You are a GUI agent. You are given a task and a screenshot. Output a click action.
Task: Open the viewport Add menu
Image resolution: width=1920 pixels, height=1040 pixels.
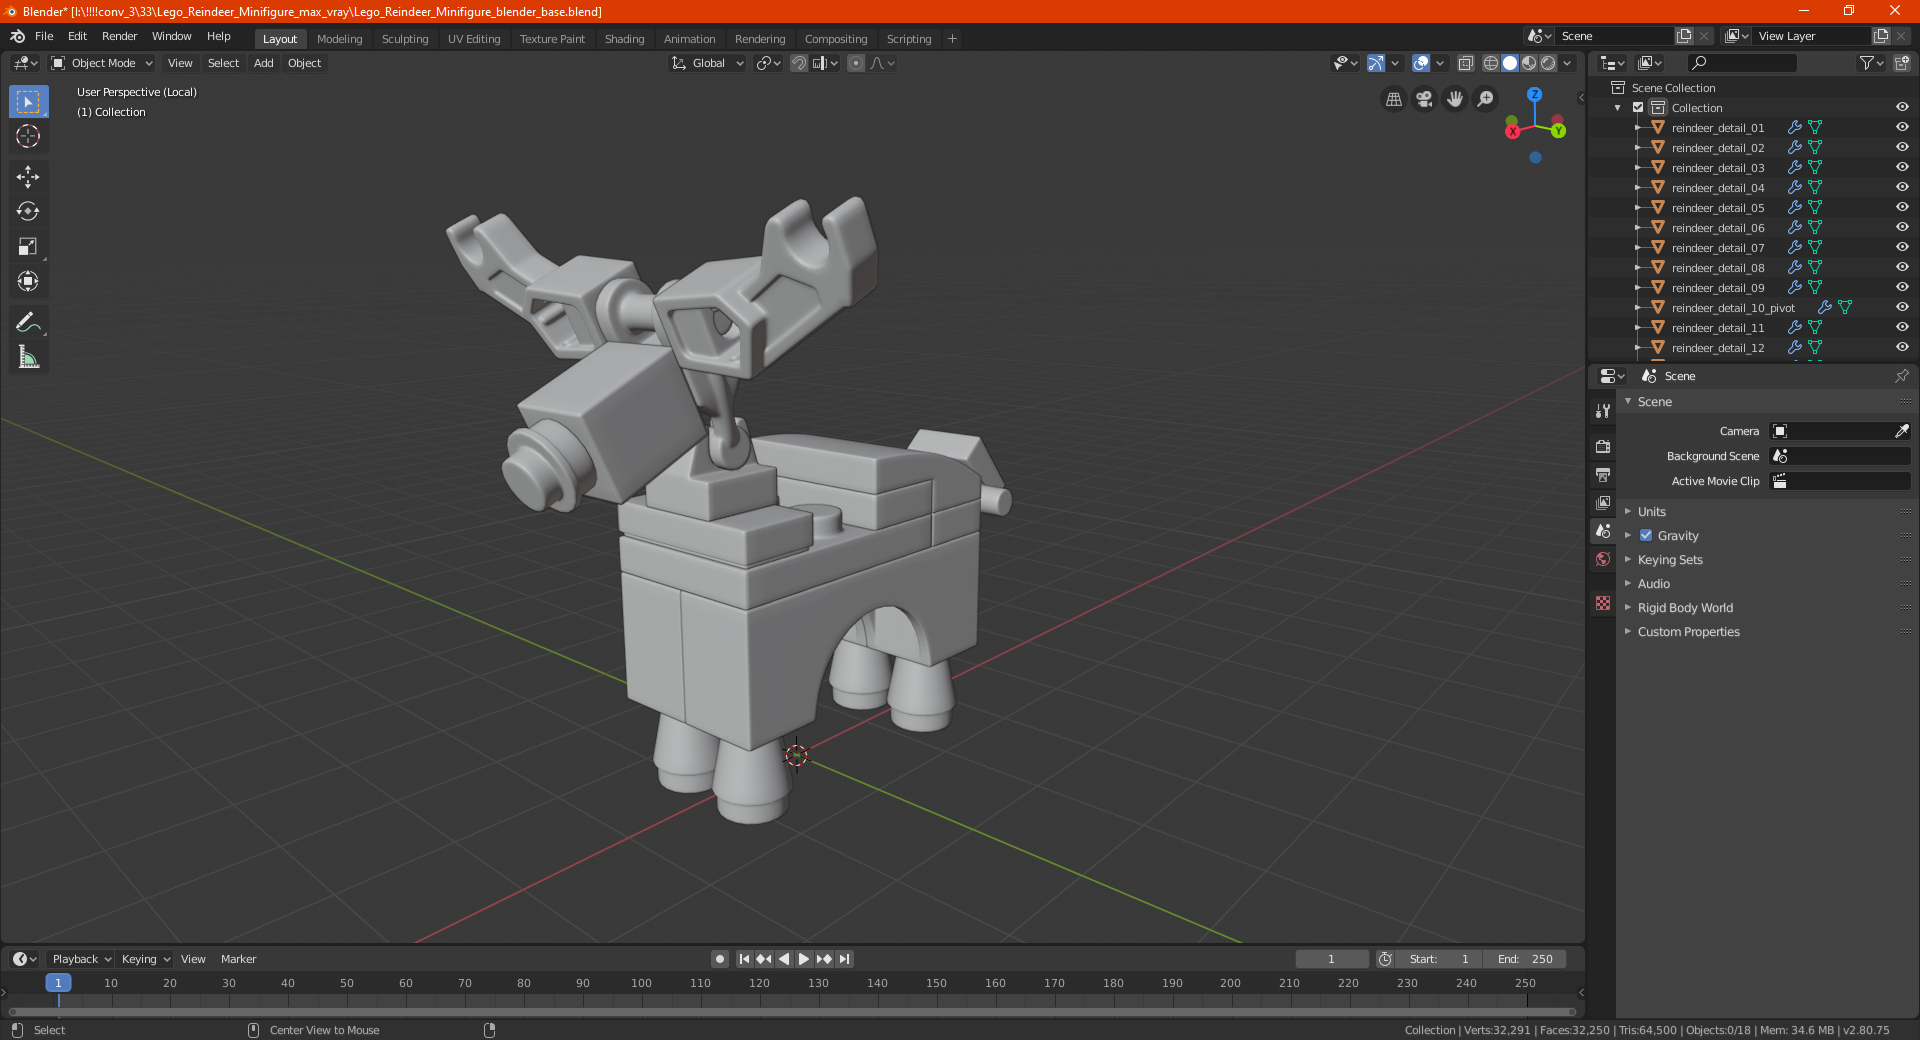tap(264, 63)
